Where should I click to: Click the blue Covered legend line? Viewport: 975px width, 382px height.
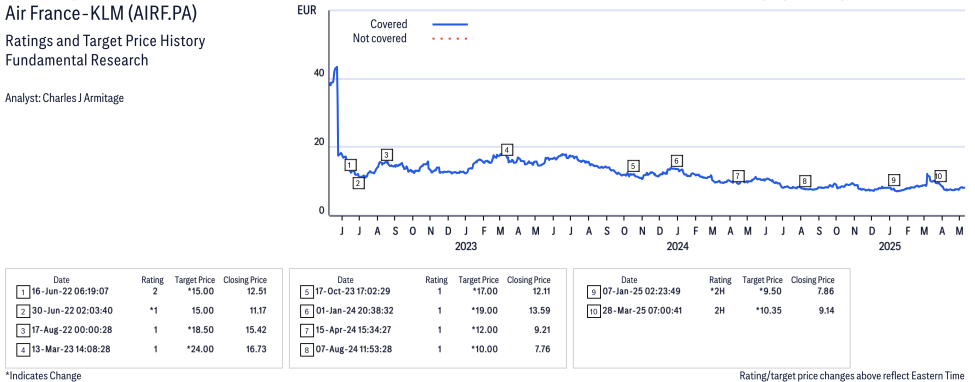pyautogui.click(x=450, y=24)
